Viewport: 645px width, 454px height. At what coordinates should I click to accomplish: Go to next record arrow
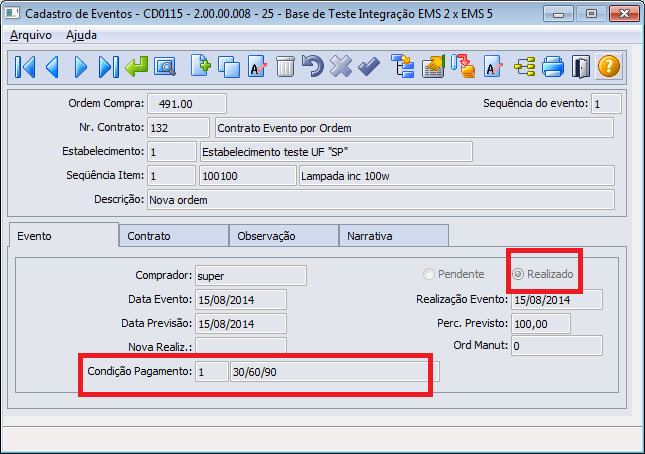coord(81,67)
